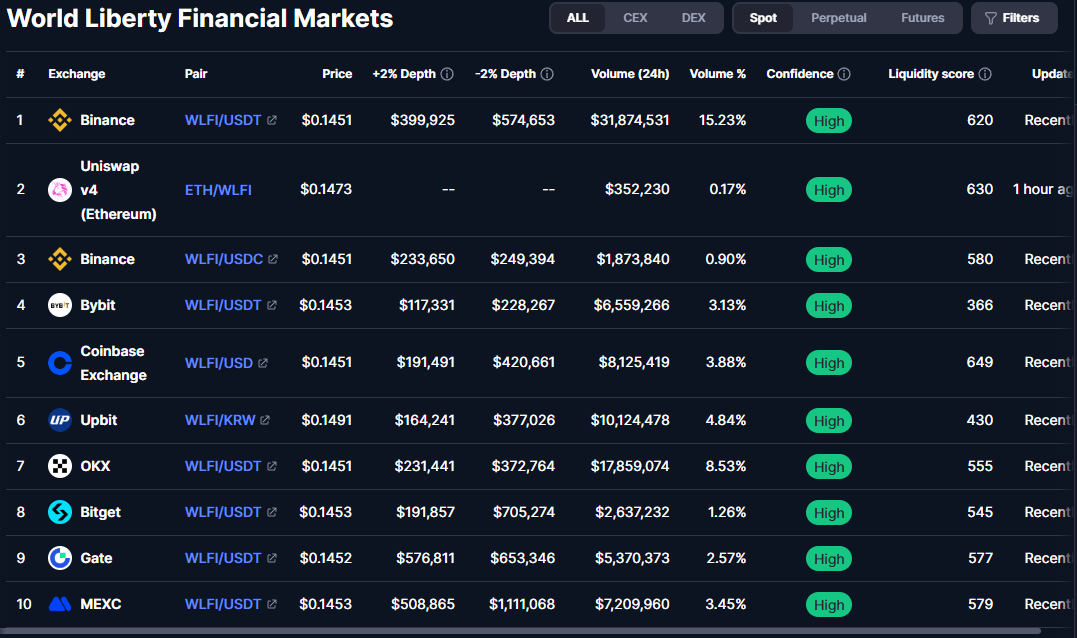Open external link icon for Upbit WLFI/KRW
The height and width of the screenshot is (638, 1077).
coord(265,420)
